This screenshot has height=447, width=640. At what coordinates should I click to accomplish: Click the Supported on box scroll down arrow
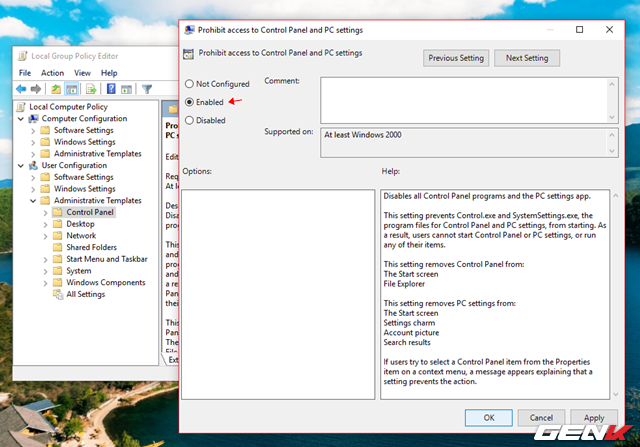point(611,151)
